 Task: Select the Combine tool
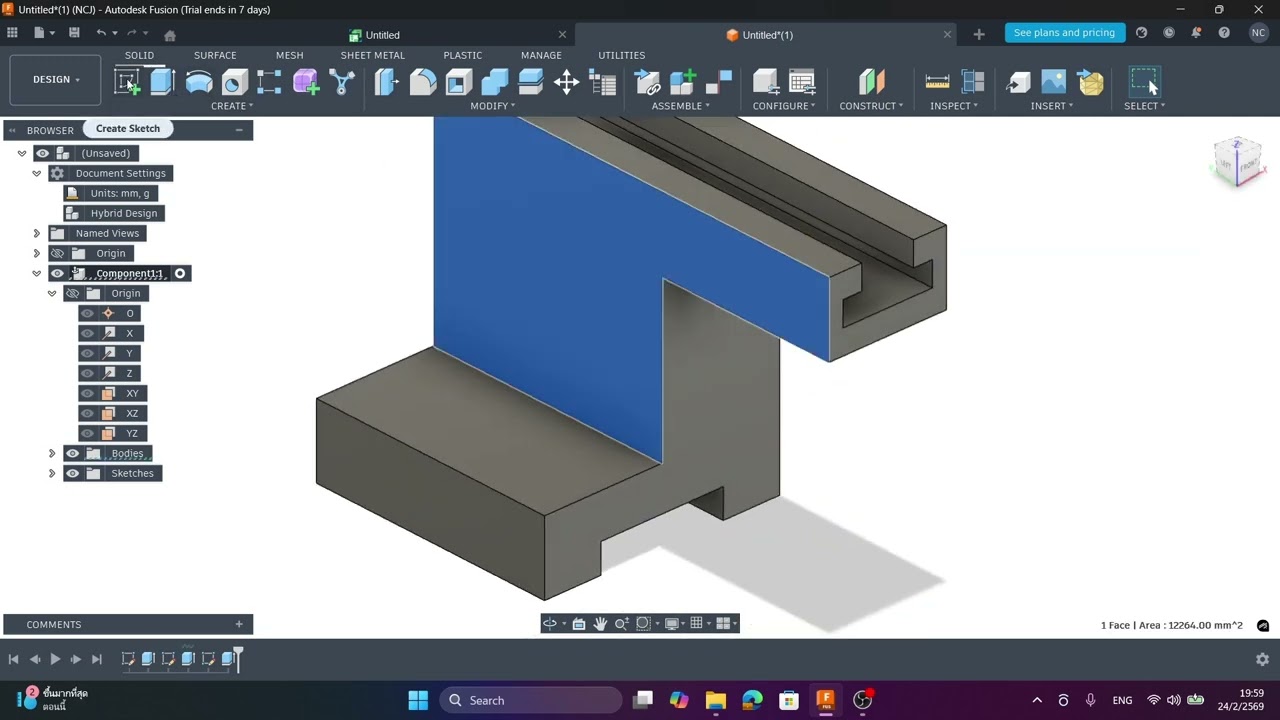(x=495, y=82)
